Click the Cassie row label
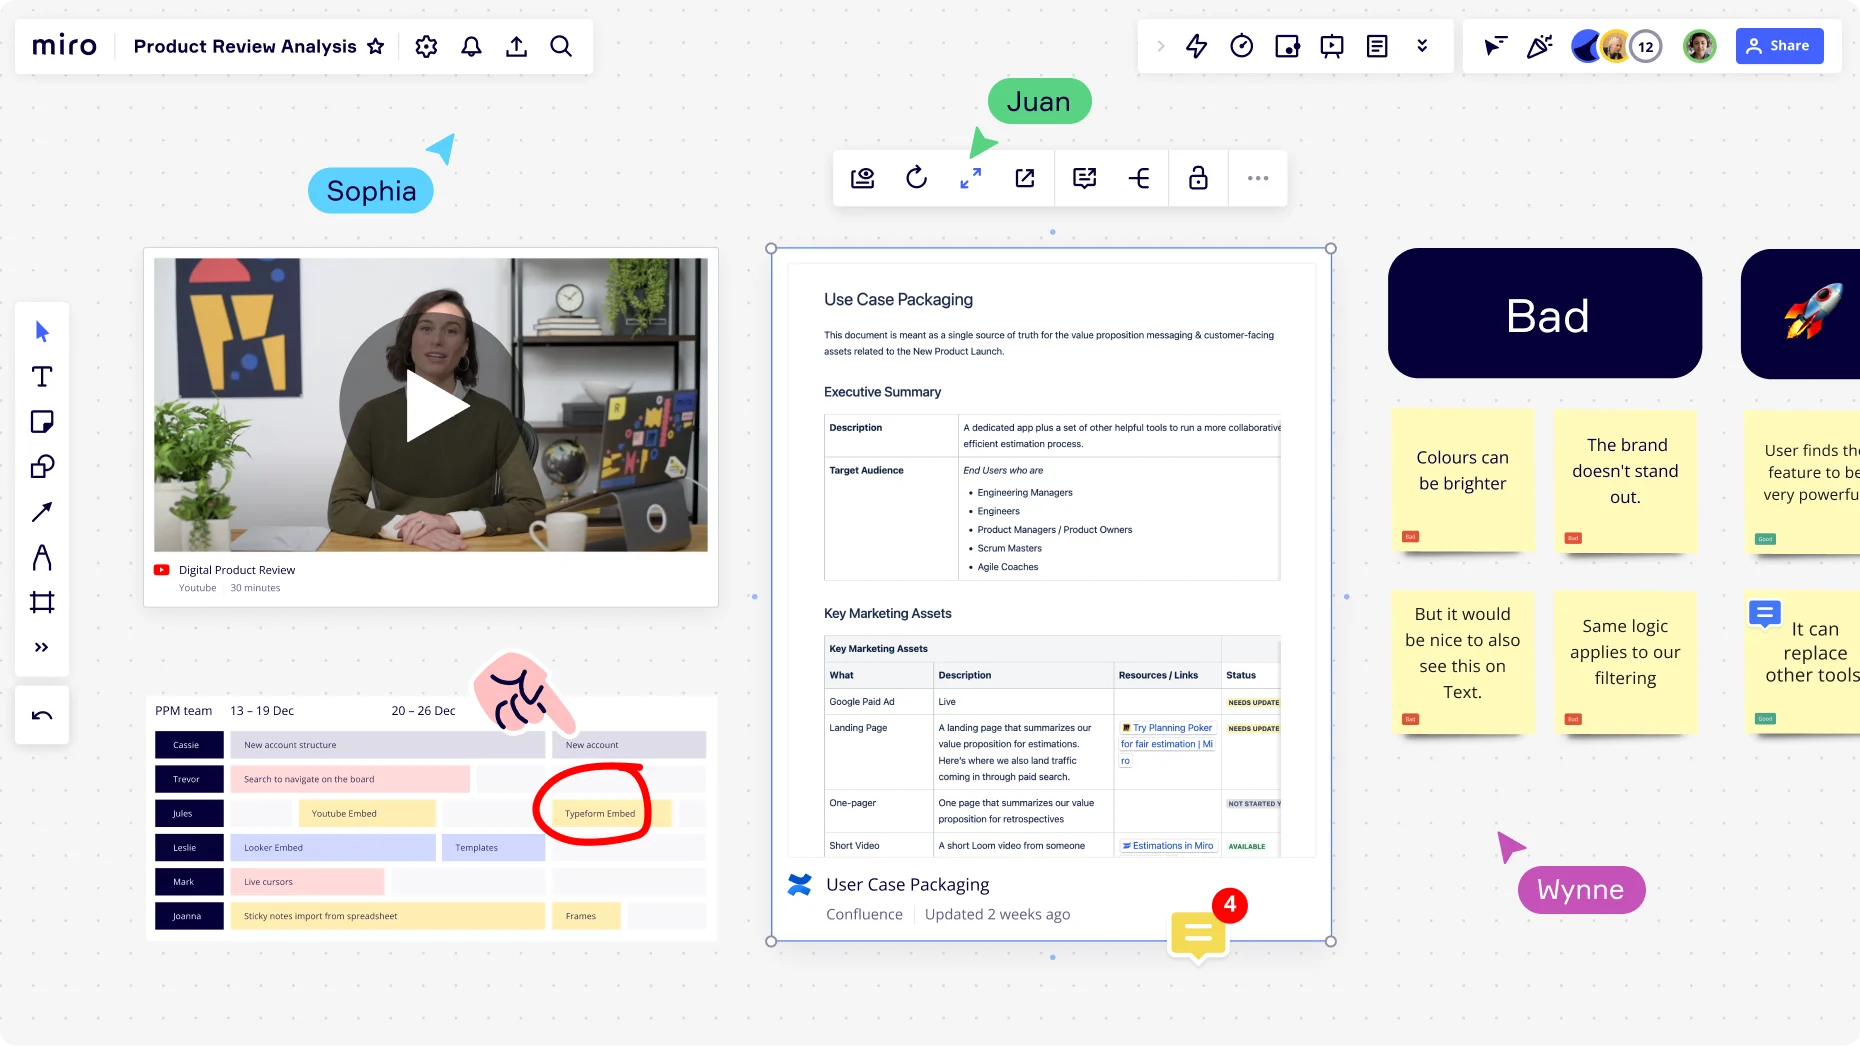This screenshot has height=1046, width=1860. tap(189, 745)
